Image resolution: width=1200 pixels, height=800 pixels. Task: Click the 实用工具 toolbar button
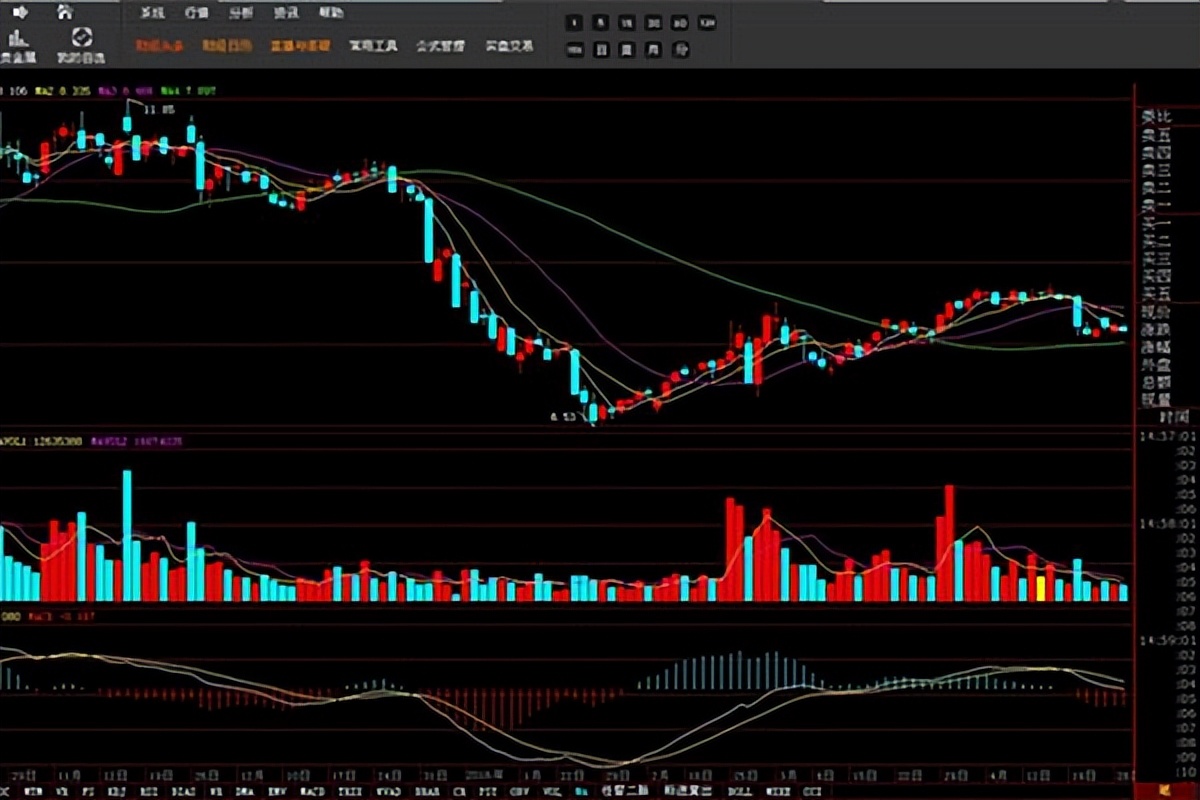[x=373, y=46]
